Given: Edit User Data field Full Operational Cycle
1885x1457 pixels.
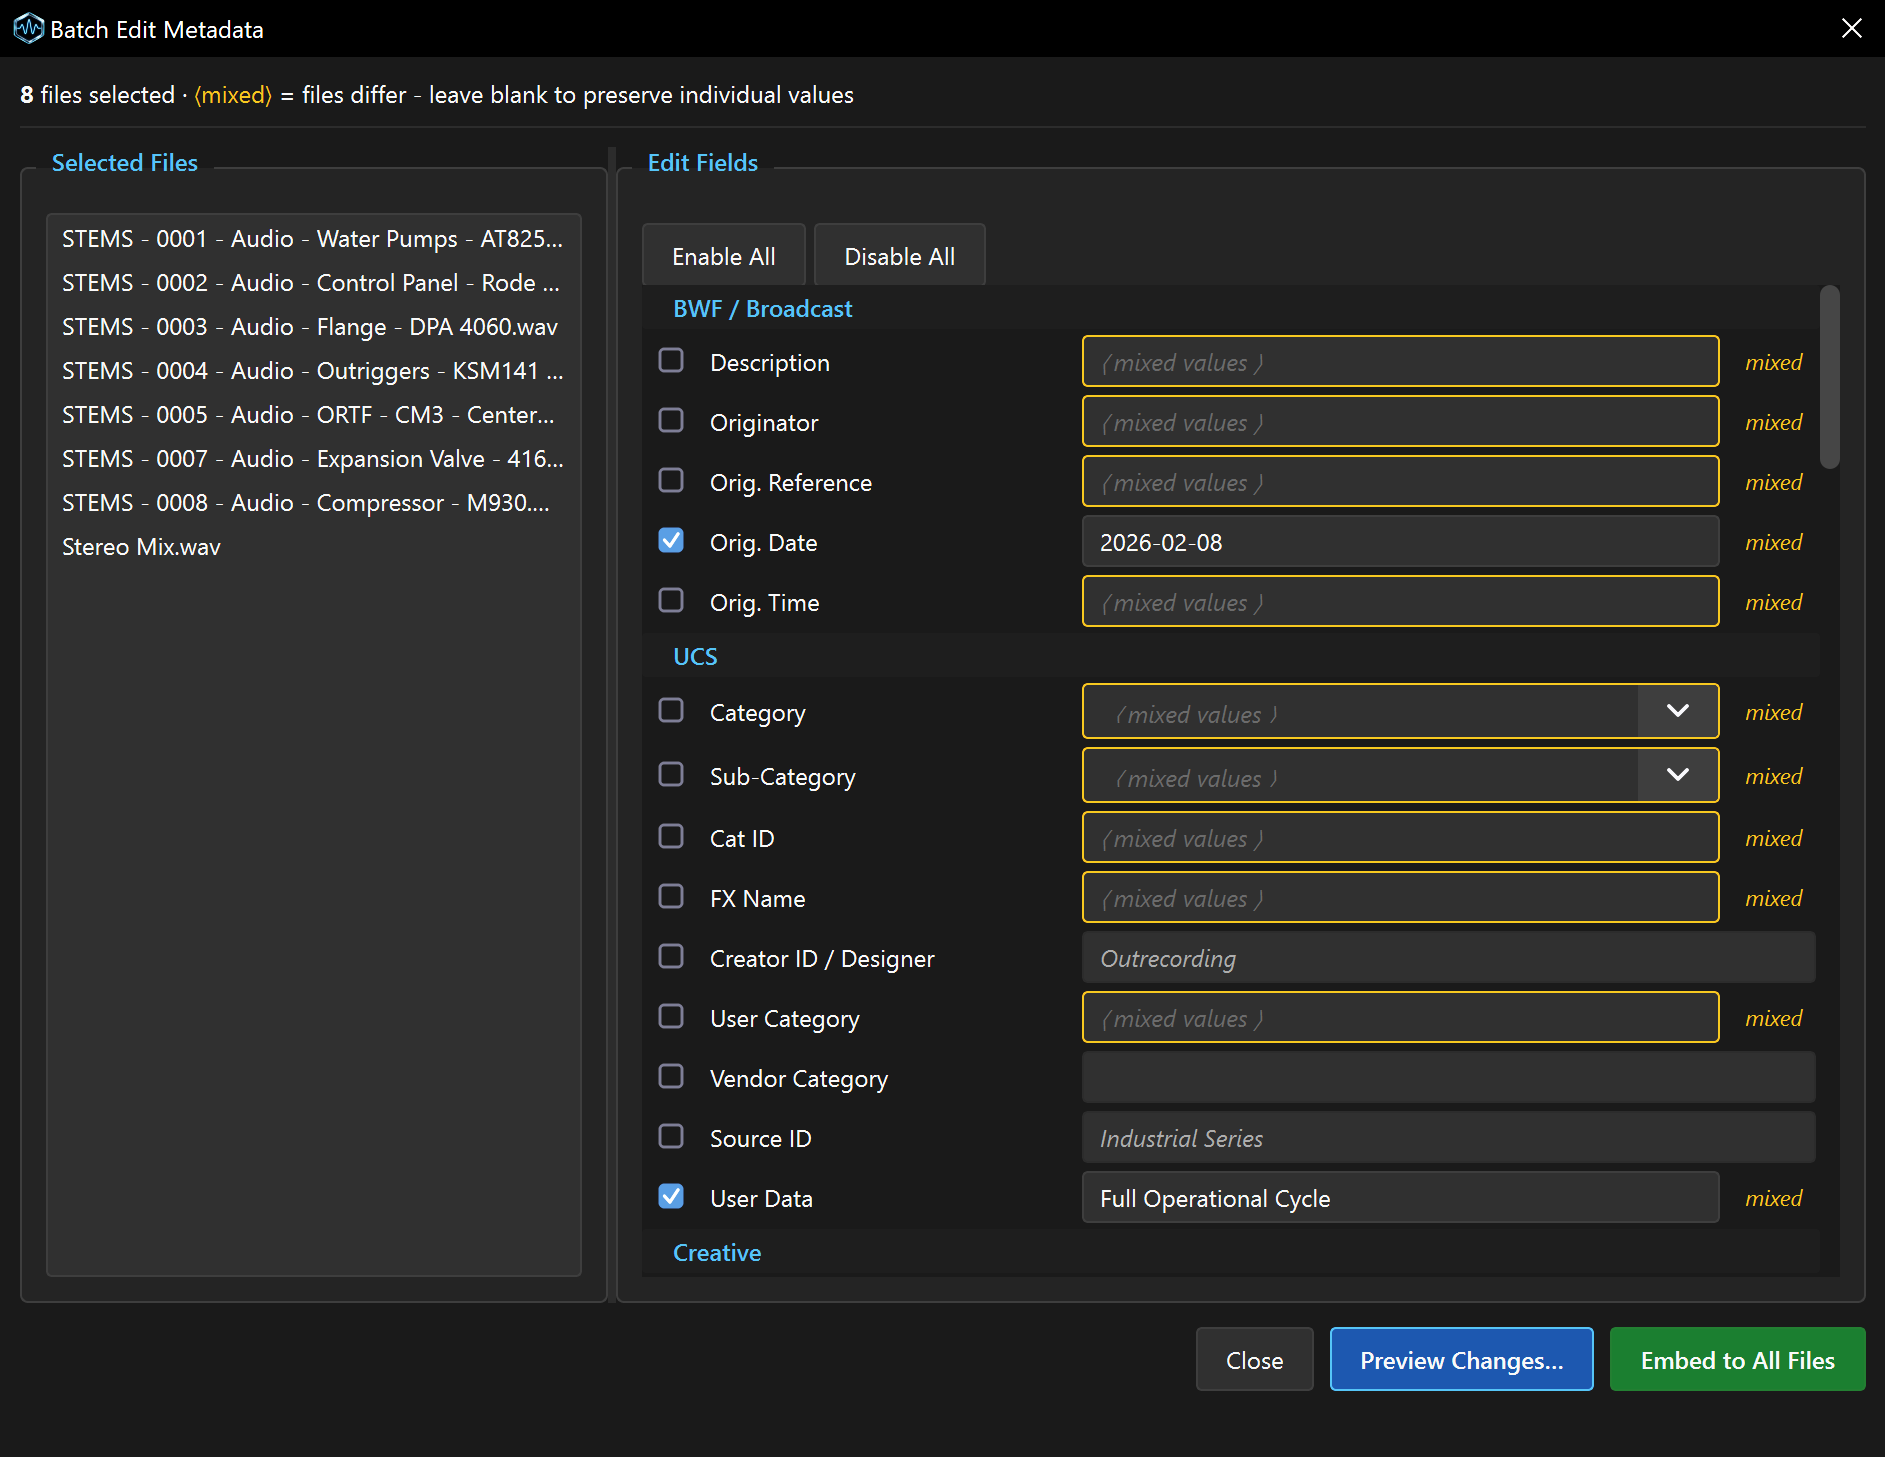Looking at the screenshot, I should pos(1400,1197).
